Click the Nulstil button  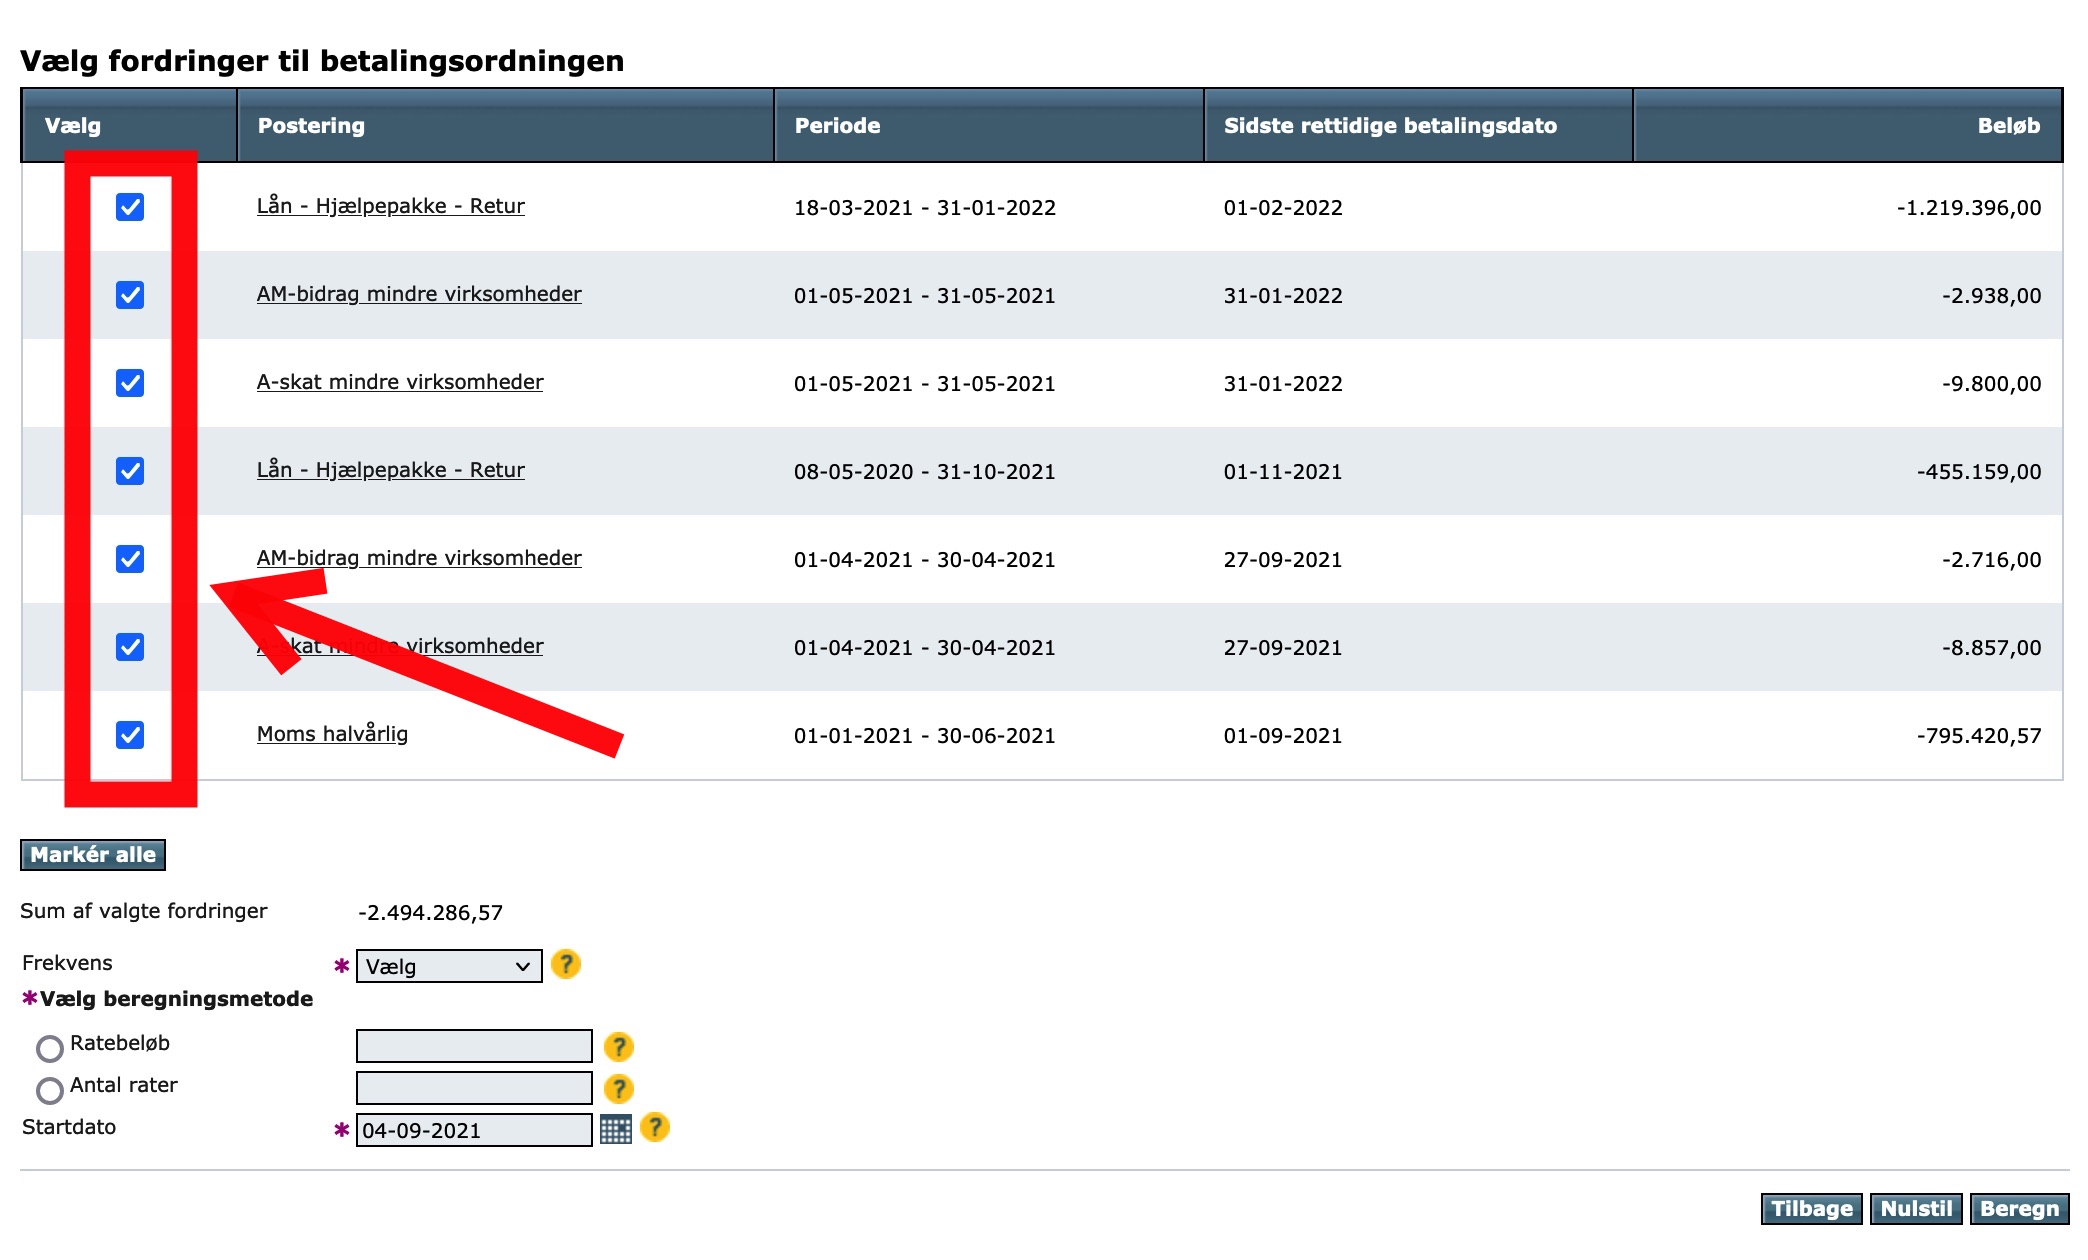(x=1916, y=1209)
